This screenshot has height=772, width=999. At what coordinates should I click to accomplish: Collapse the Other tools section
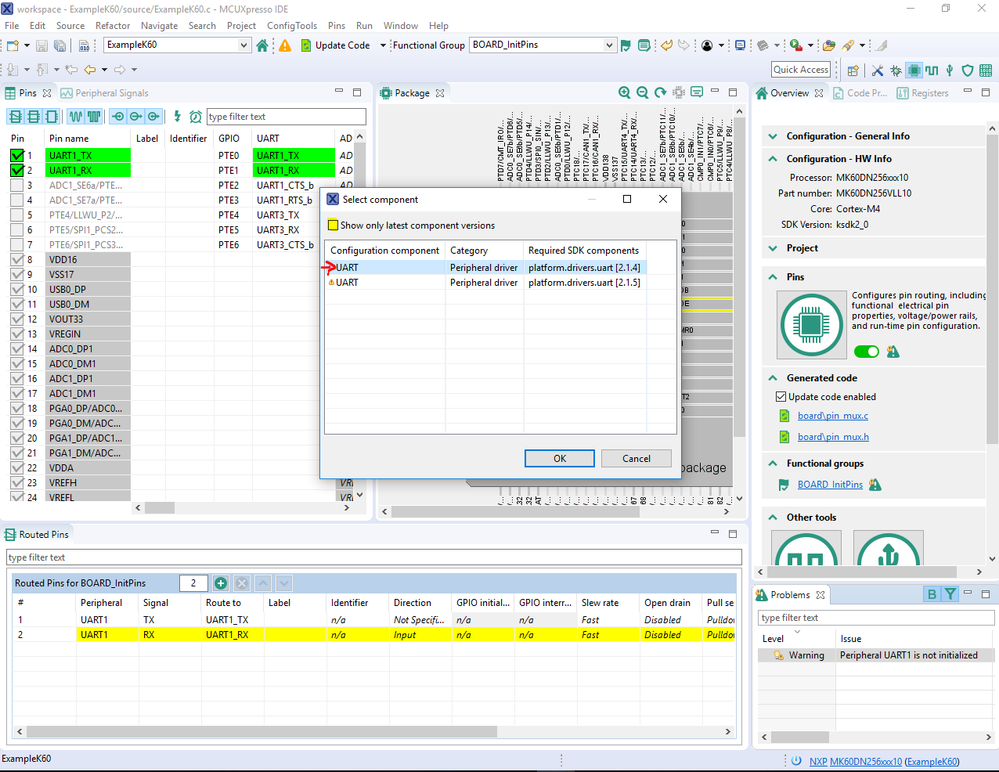[773, 517]
